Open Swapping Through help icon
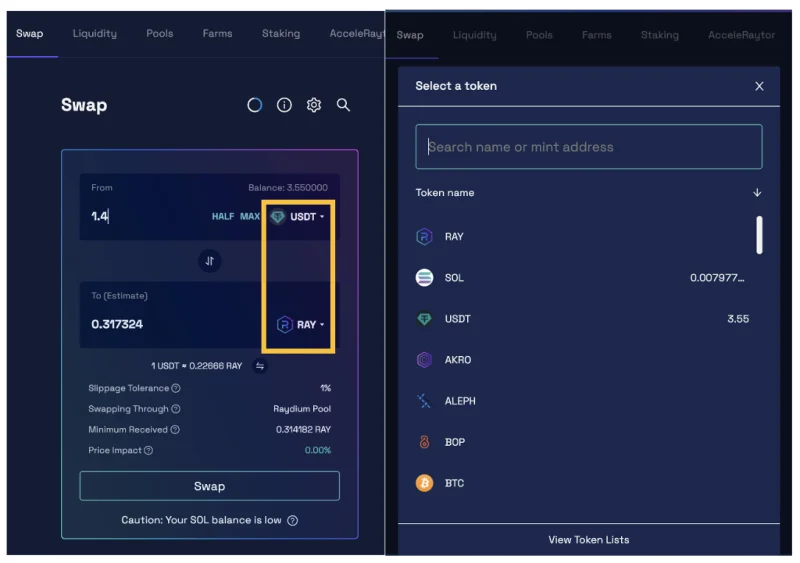 176,409
